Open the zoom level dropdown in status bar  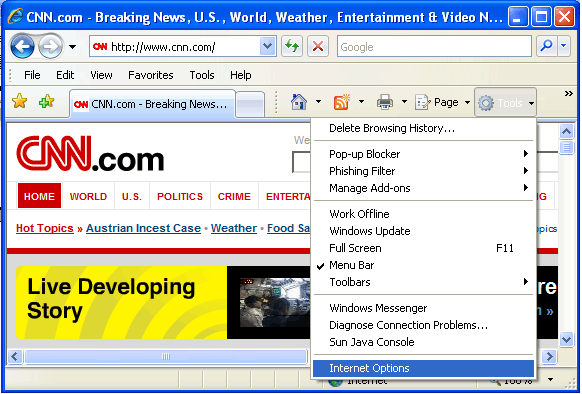550,380
